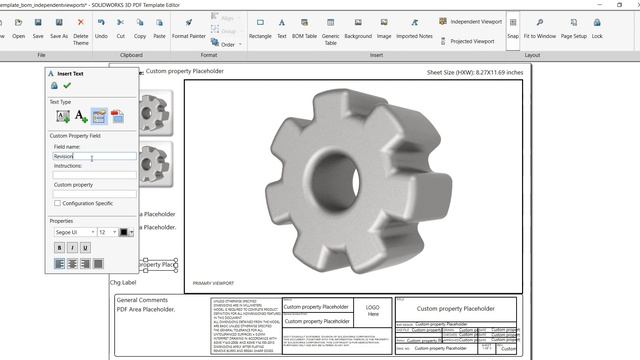This screenshot has height=360, width=640.
Task: Select the Chg Label text
Action: pos(123,282)
